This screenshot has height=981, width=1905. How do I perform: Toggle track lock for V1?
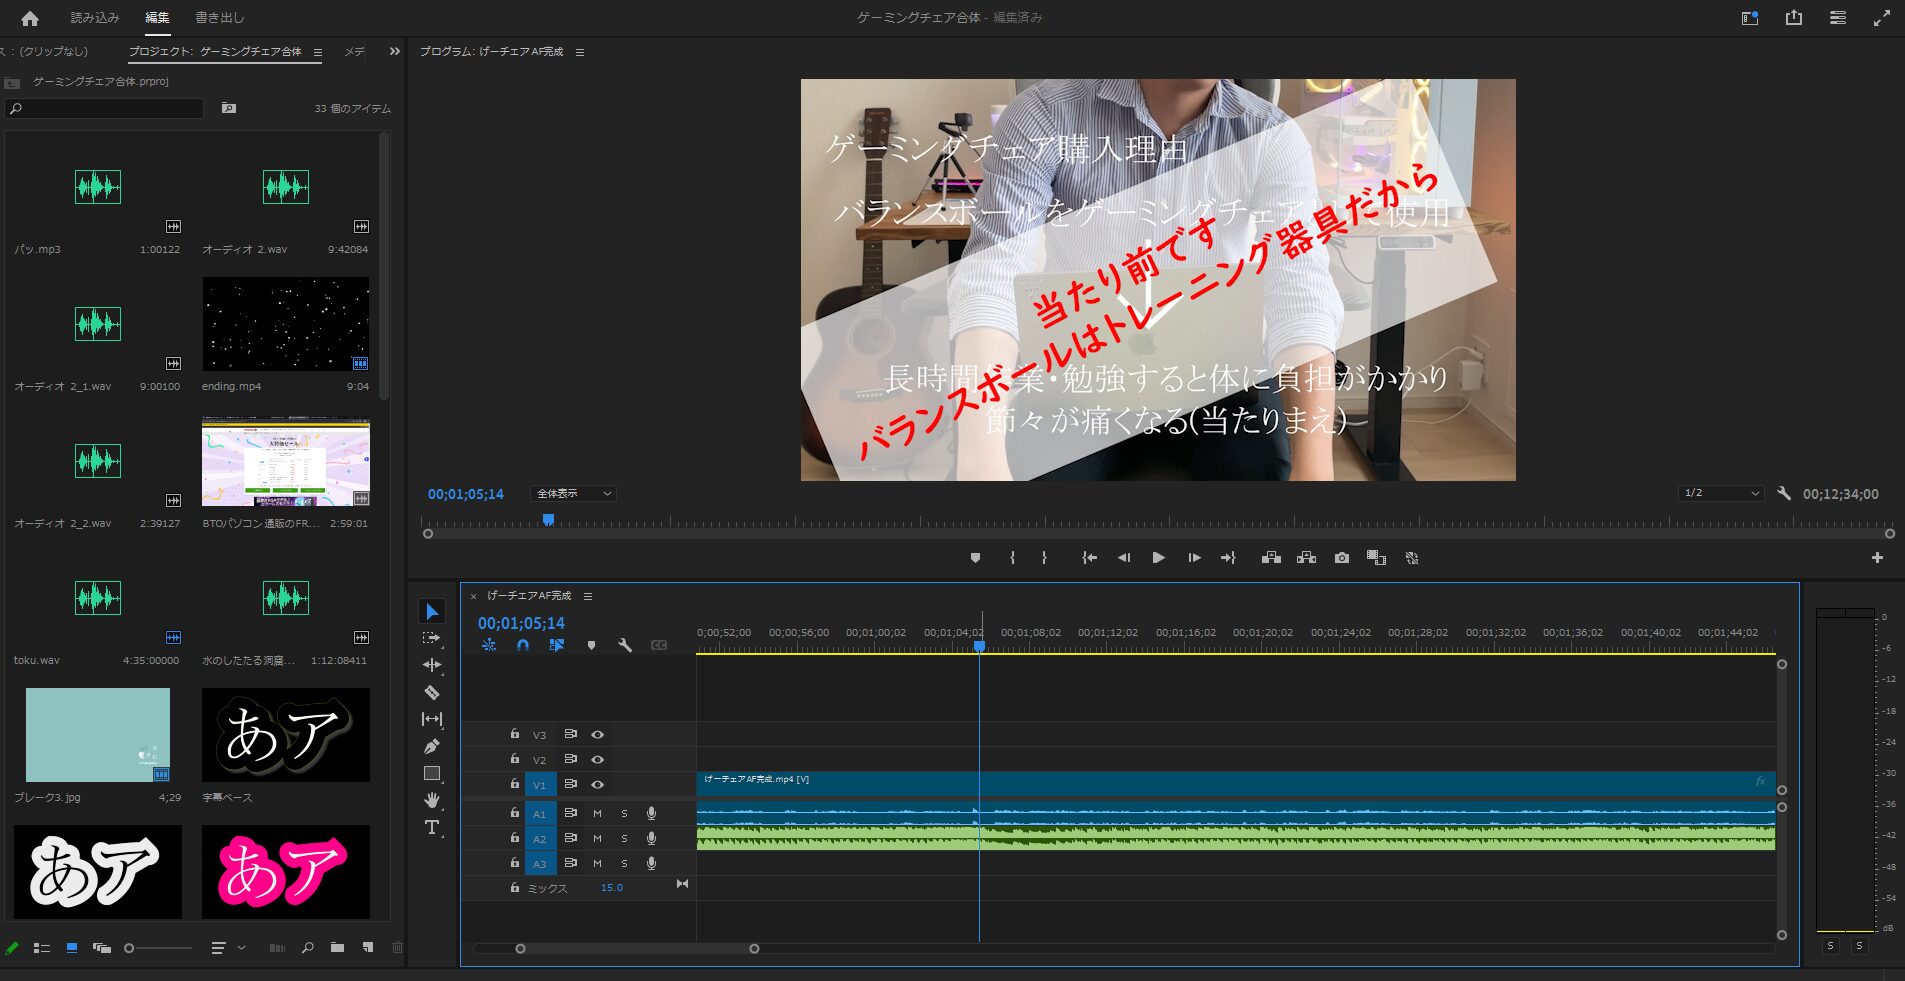515,784
